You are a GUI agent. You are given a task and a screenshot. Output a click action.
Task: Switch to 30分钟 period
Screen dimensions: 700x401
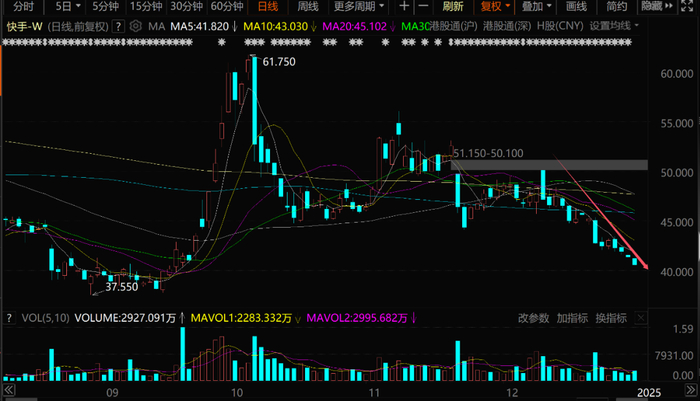coord(187,6)
